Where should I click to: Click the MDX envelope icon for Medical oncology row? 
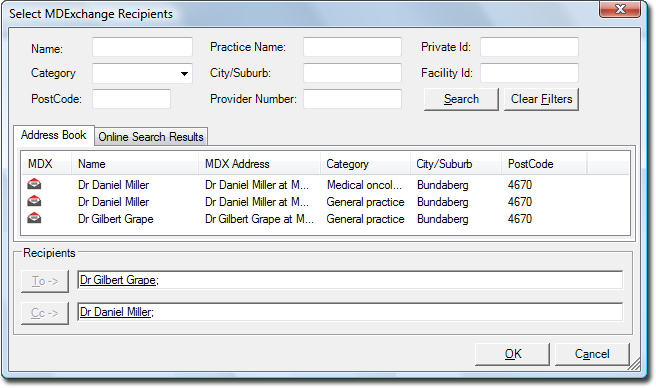34,184
